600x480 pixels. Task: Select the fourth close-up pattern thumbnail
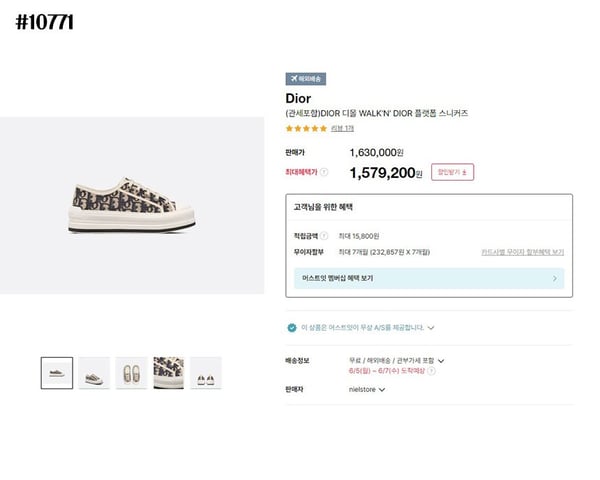click(168, 373)
